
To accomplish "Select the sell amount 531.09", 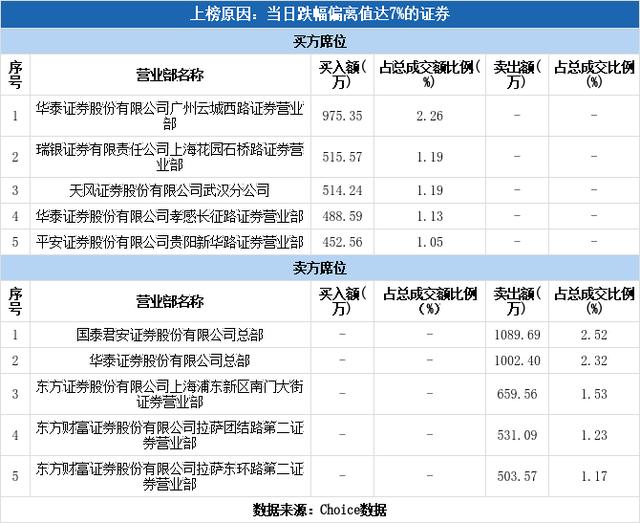I will [517, 436].
